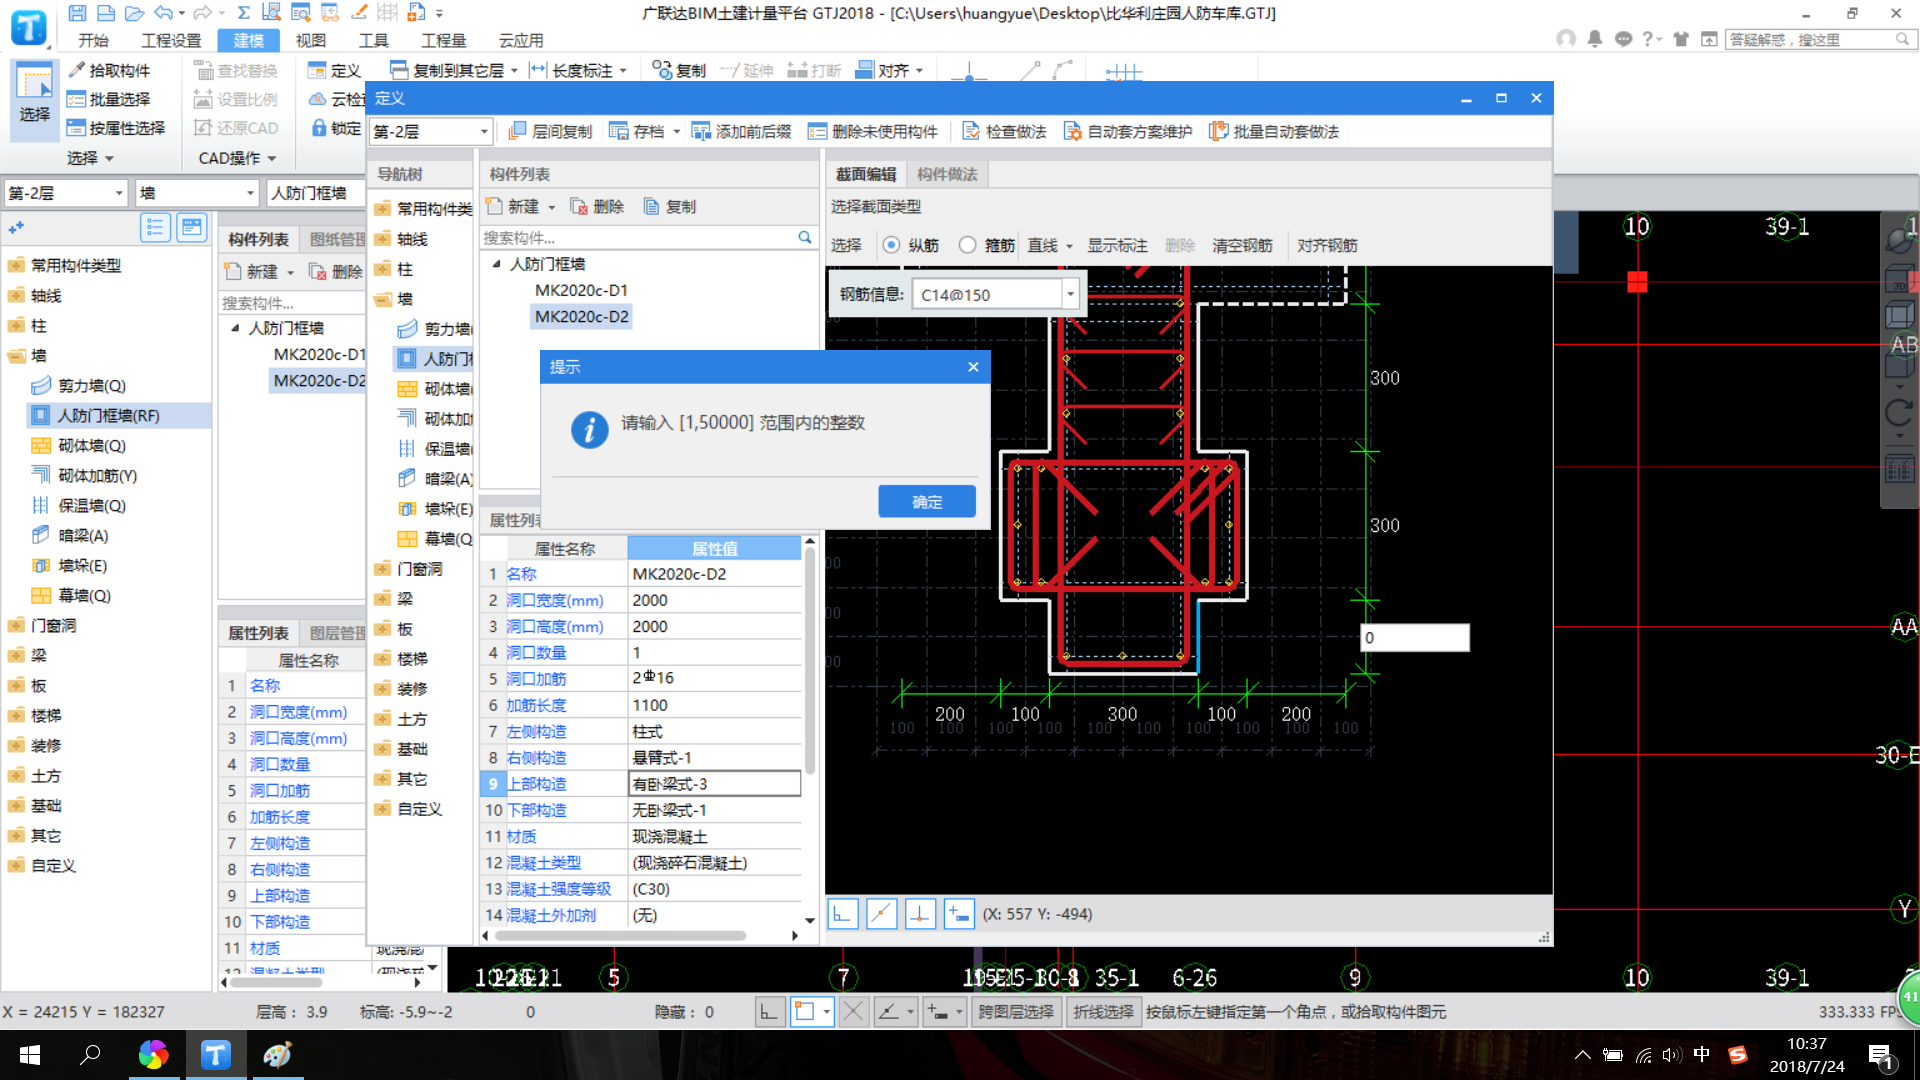Click the open-folder icon in quick access toolbar

click(134, 13)
